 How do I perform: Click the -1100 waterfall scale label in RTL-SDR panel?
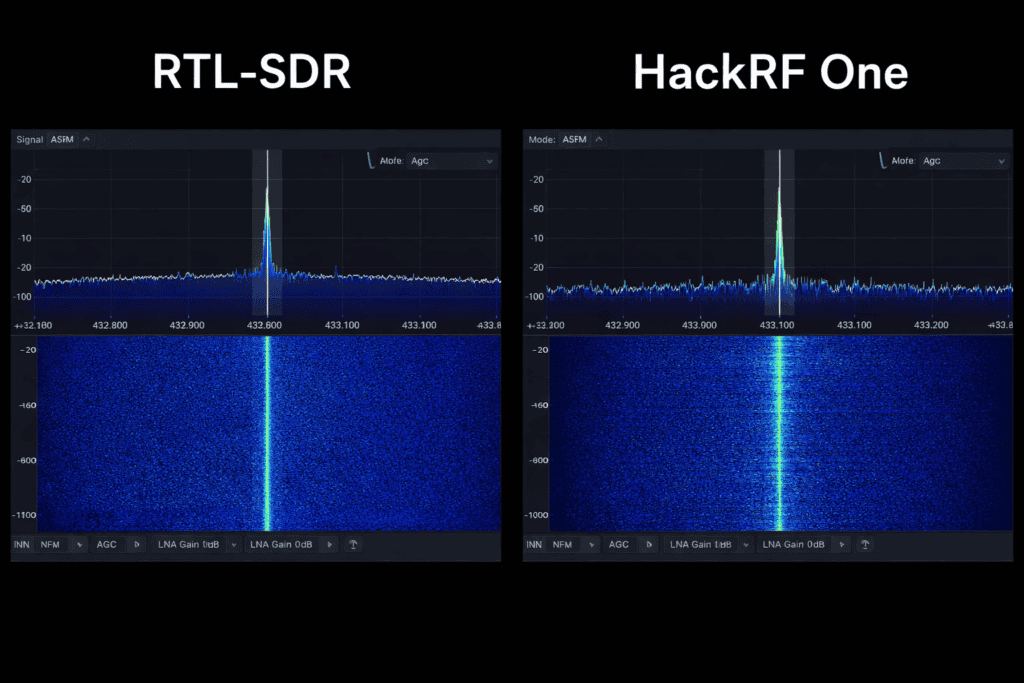coord(24,515)
